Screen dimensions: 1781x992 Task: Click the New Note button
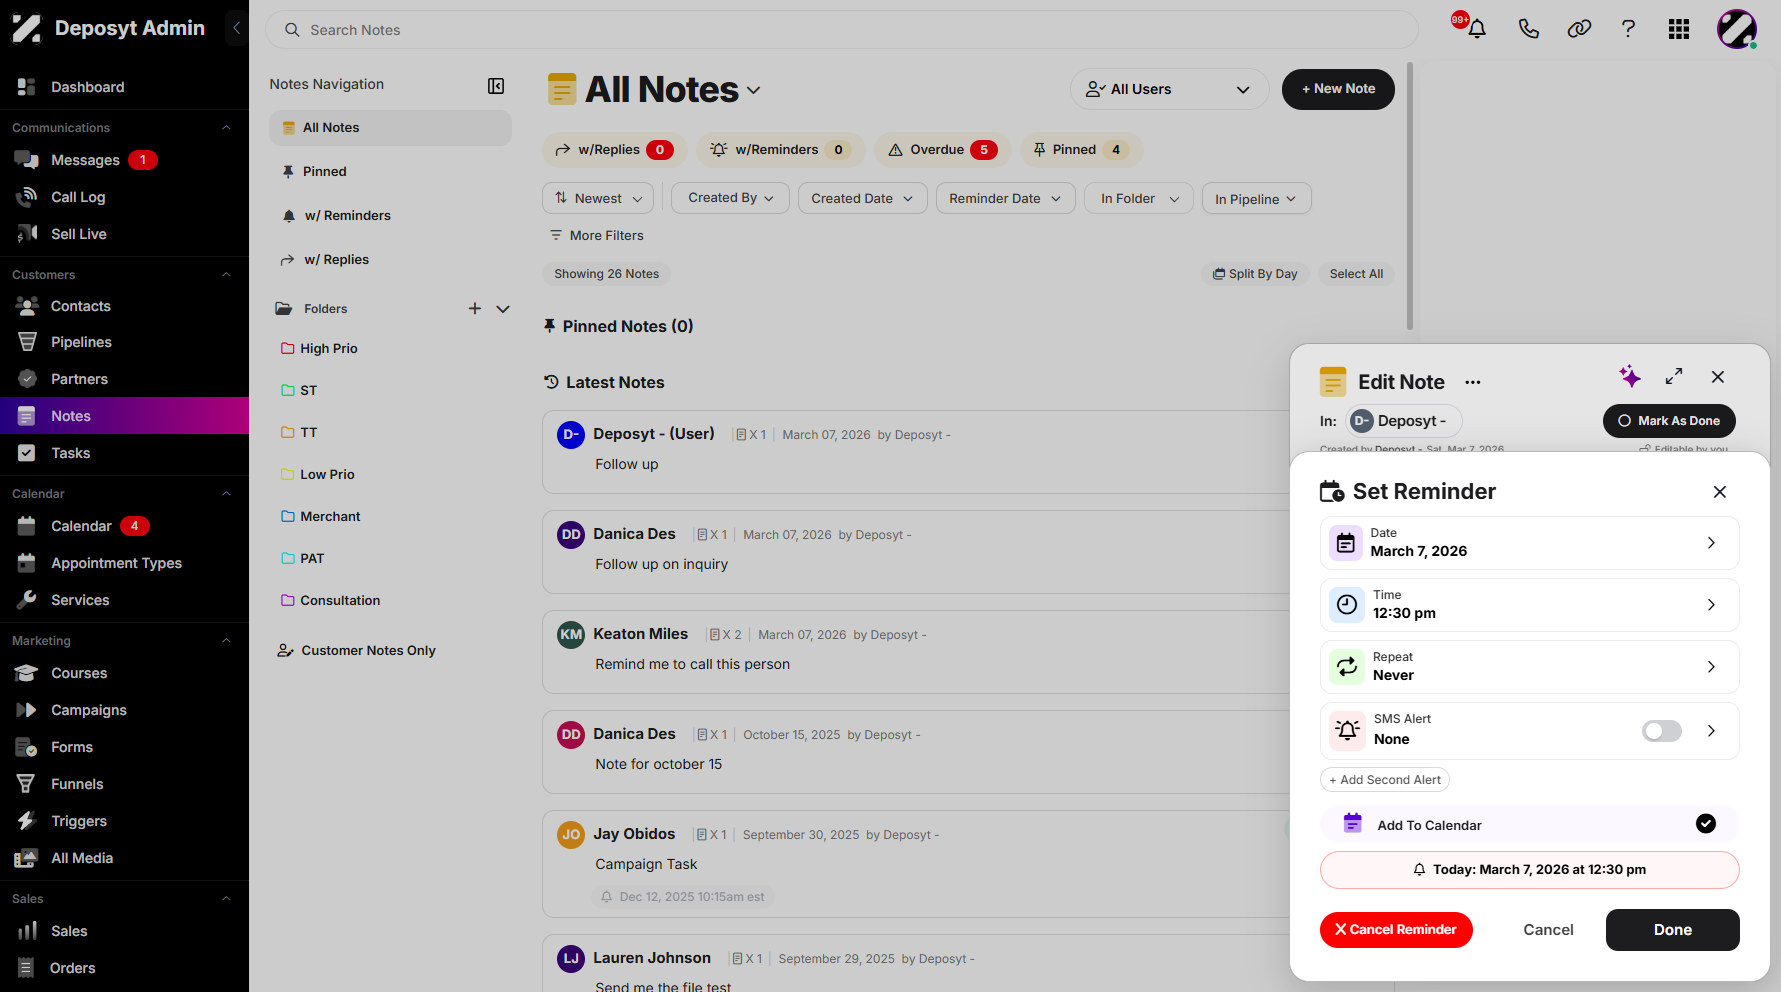[1338, 89]
